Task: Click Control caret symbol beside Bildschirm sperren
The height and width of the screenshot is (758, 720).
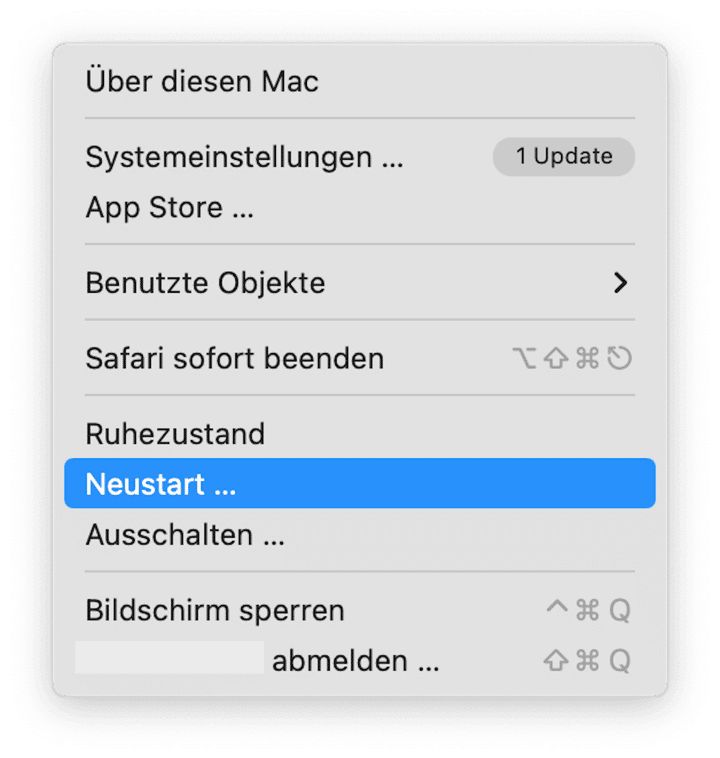Action: (x=557, y=607)
